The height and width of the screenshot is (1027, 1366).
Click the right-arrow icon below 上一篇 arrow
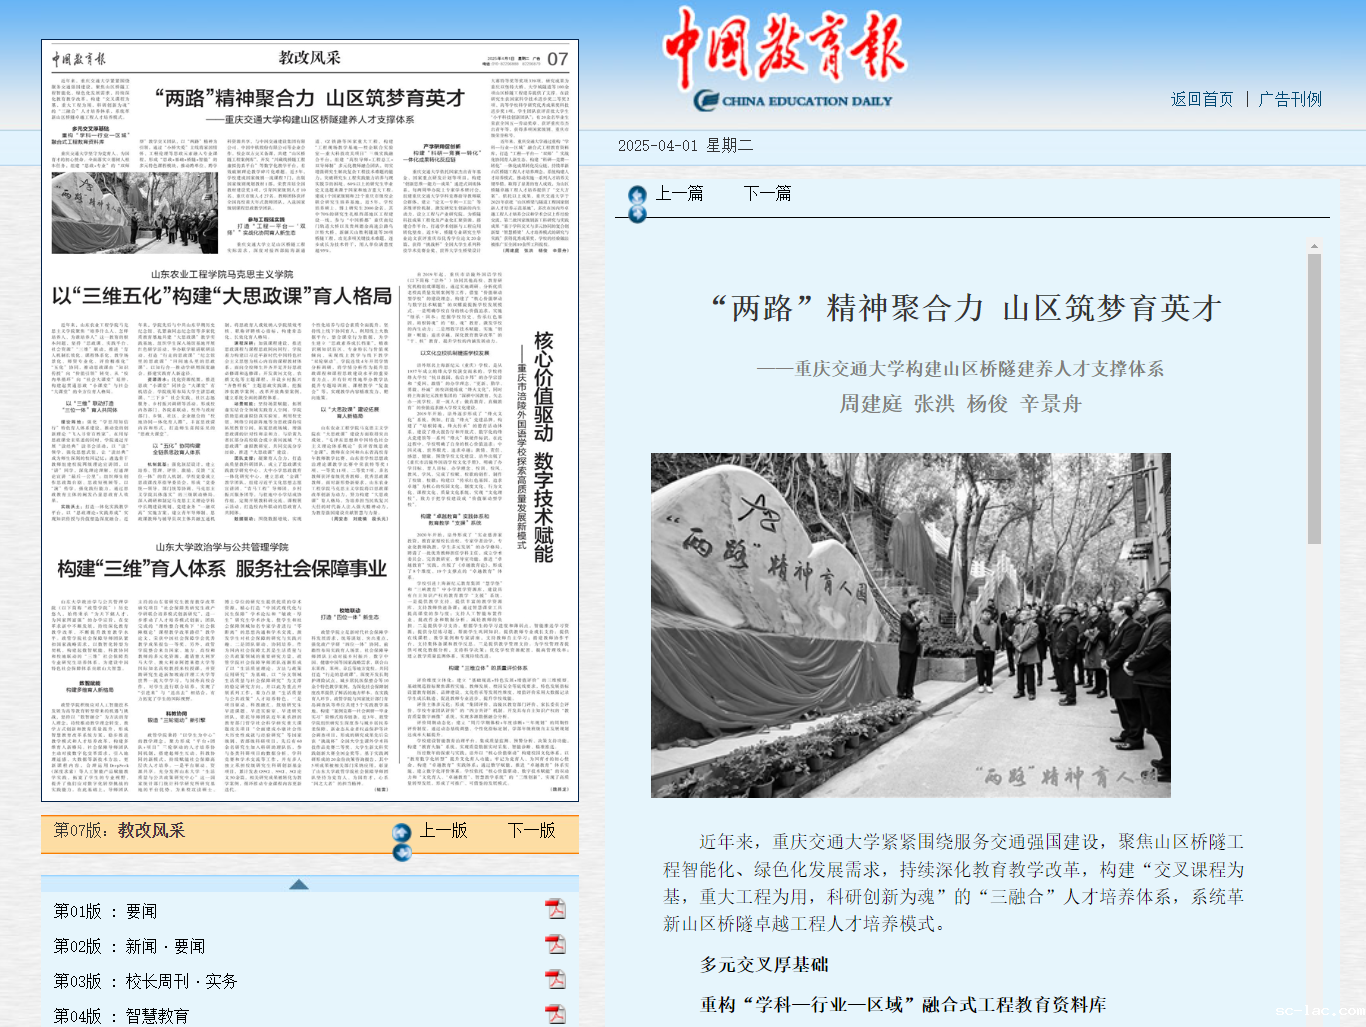click(637, 212)
